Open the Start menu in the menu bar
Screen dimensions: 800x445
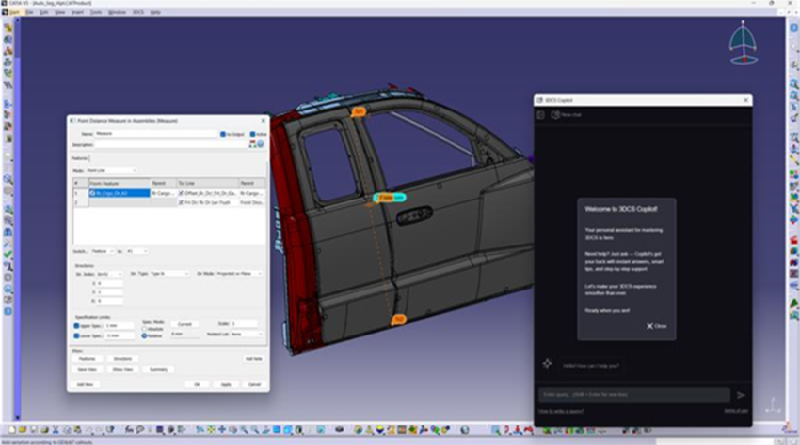click(14, 12)
